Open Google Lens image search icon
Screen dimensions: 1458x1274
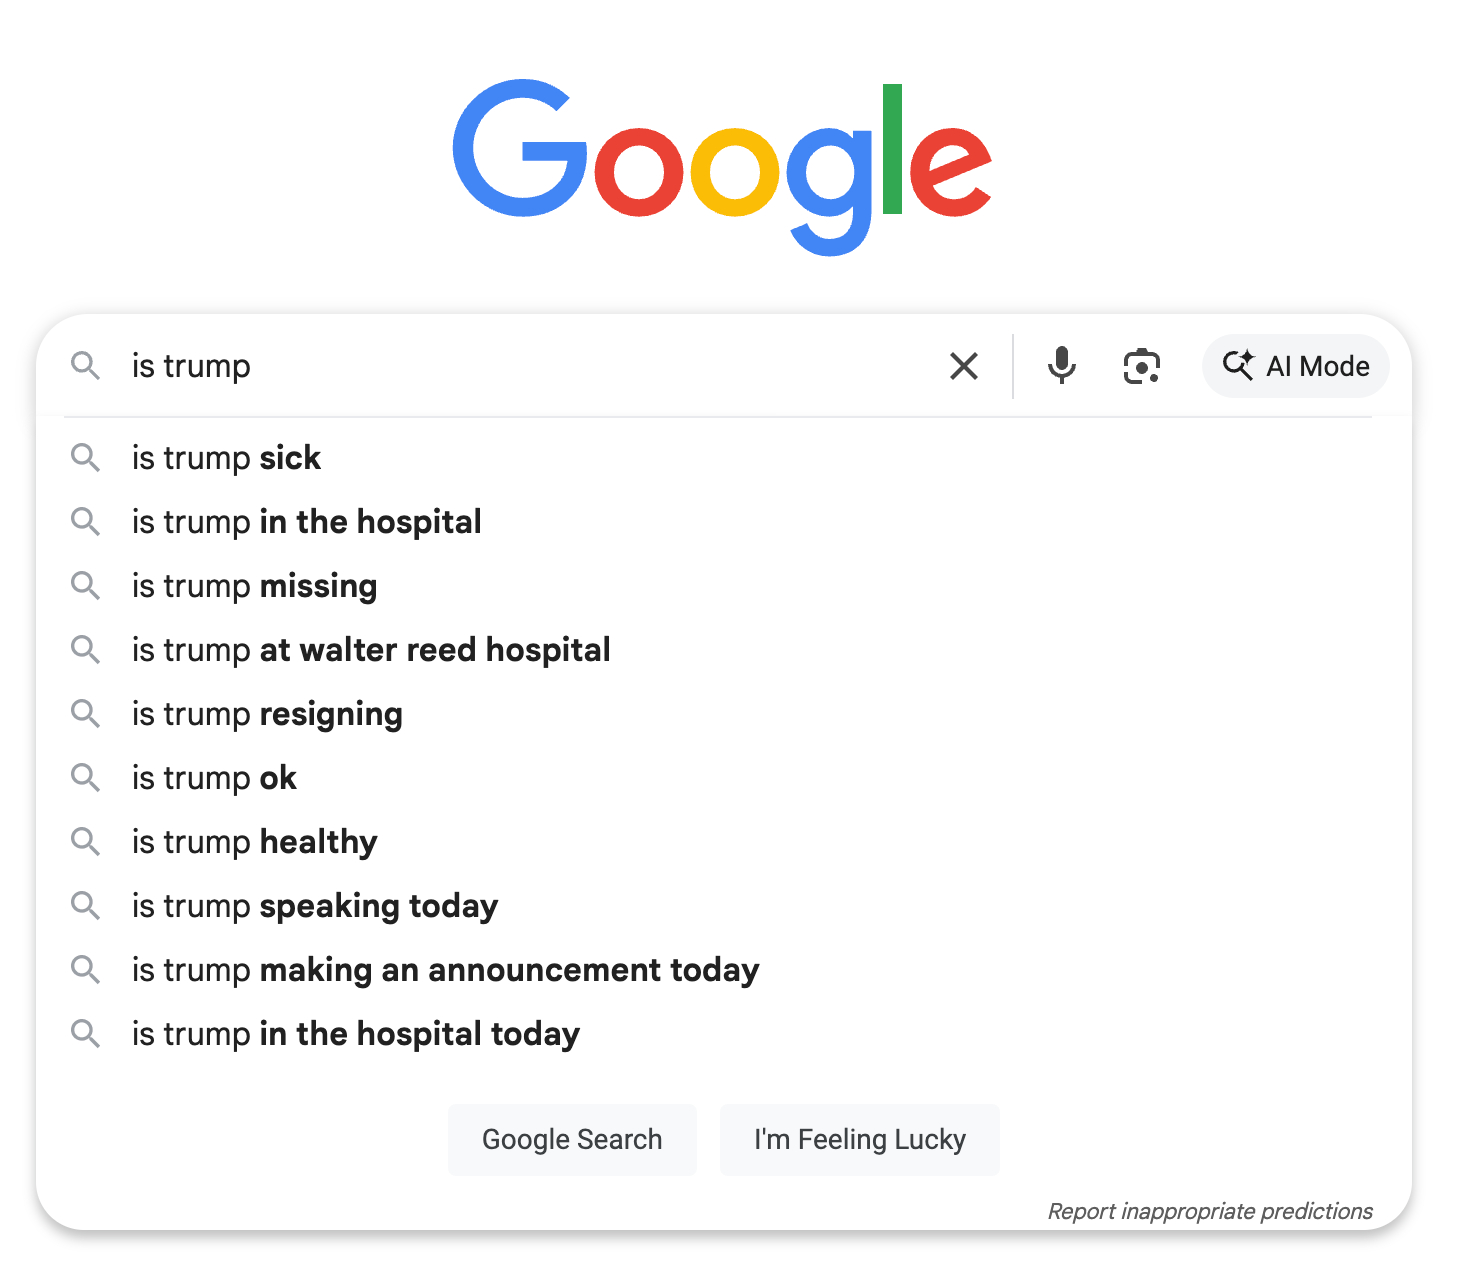coord(1141,366)
